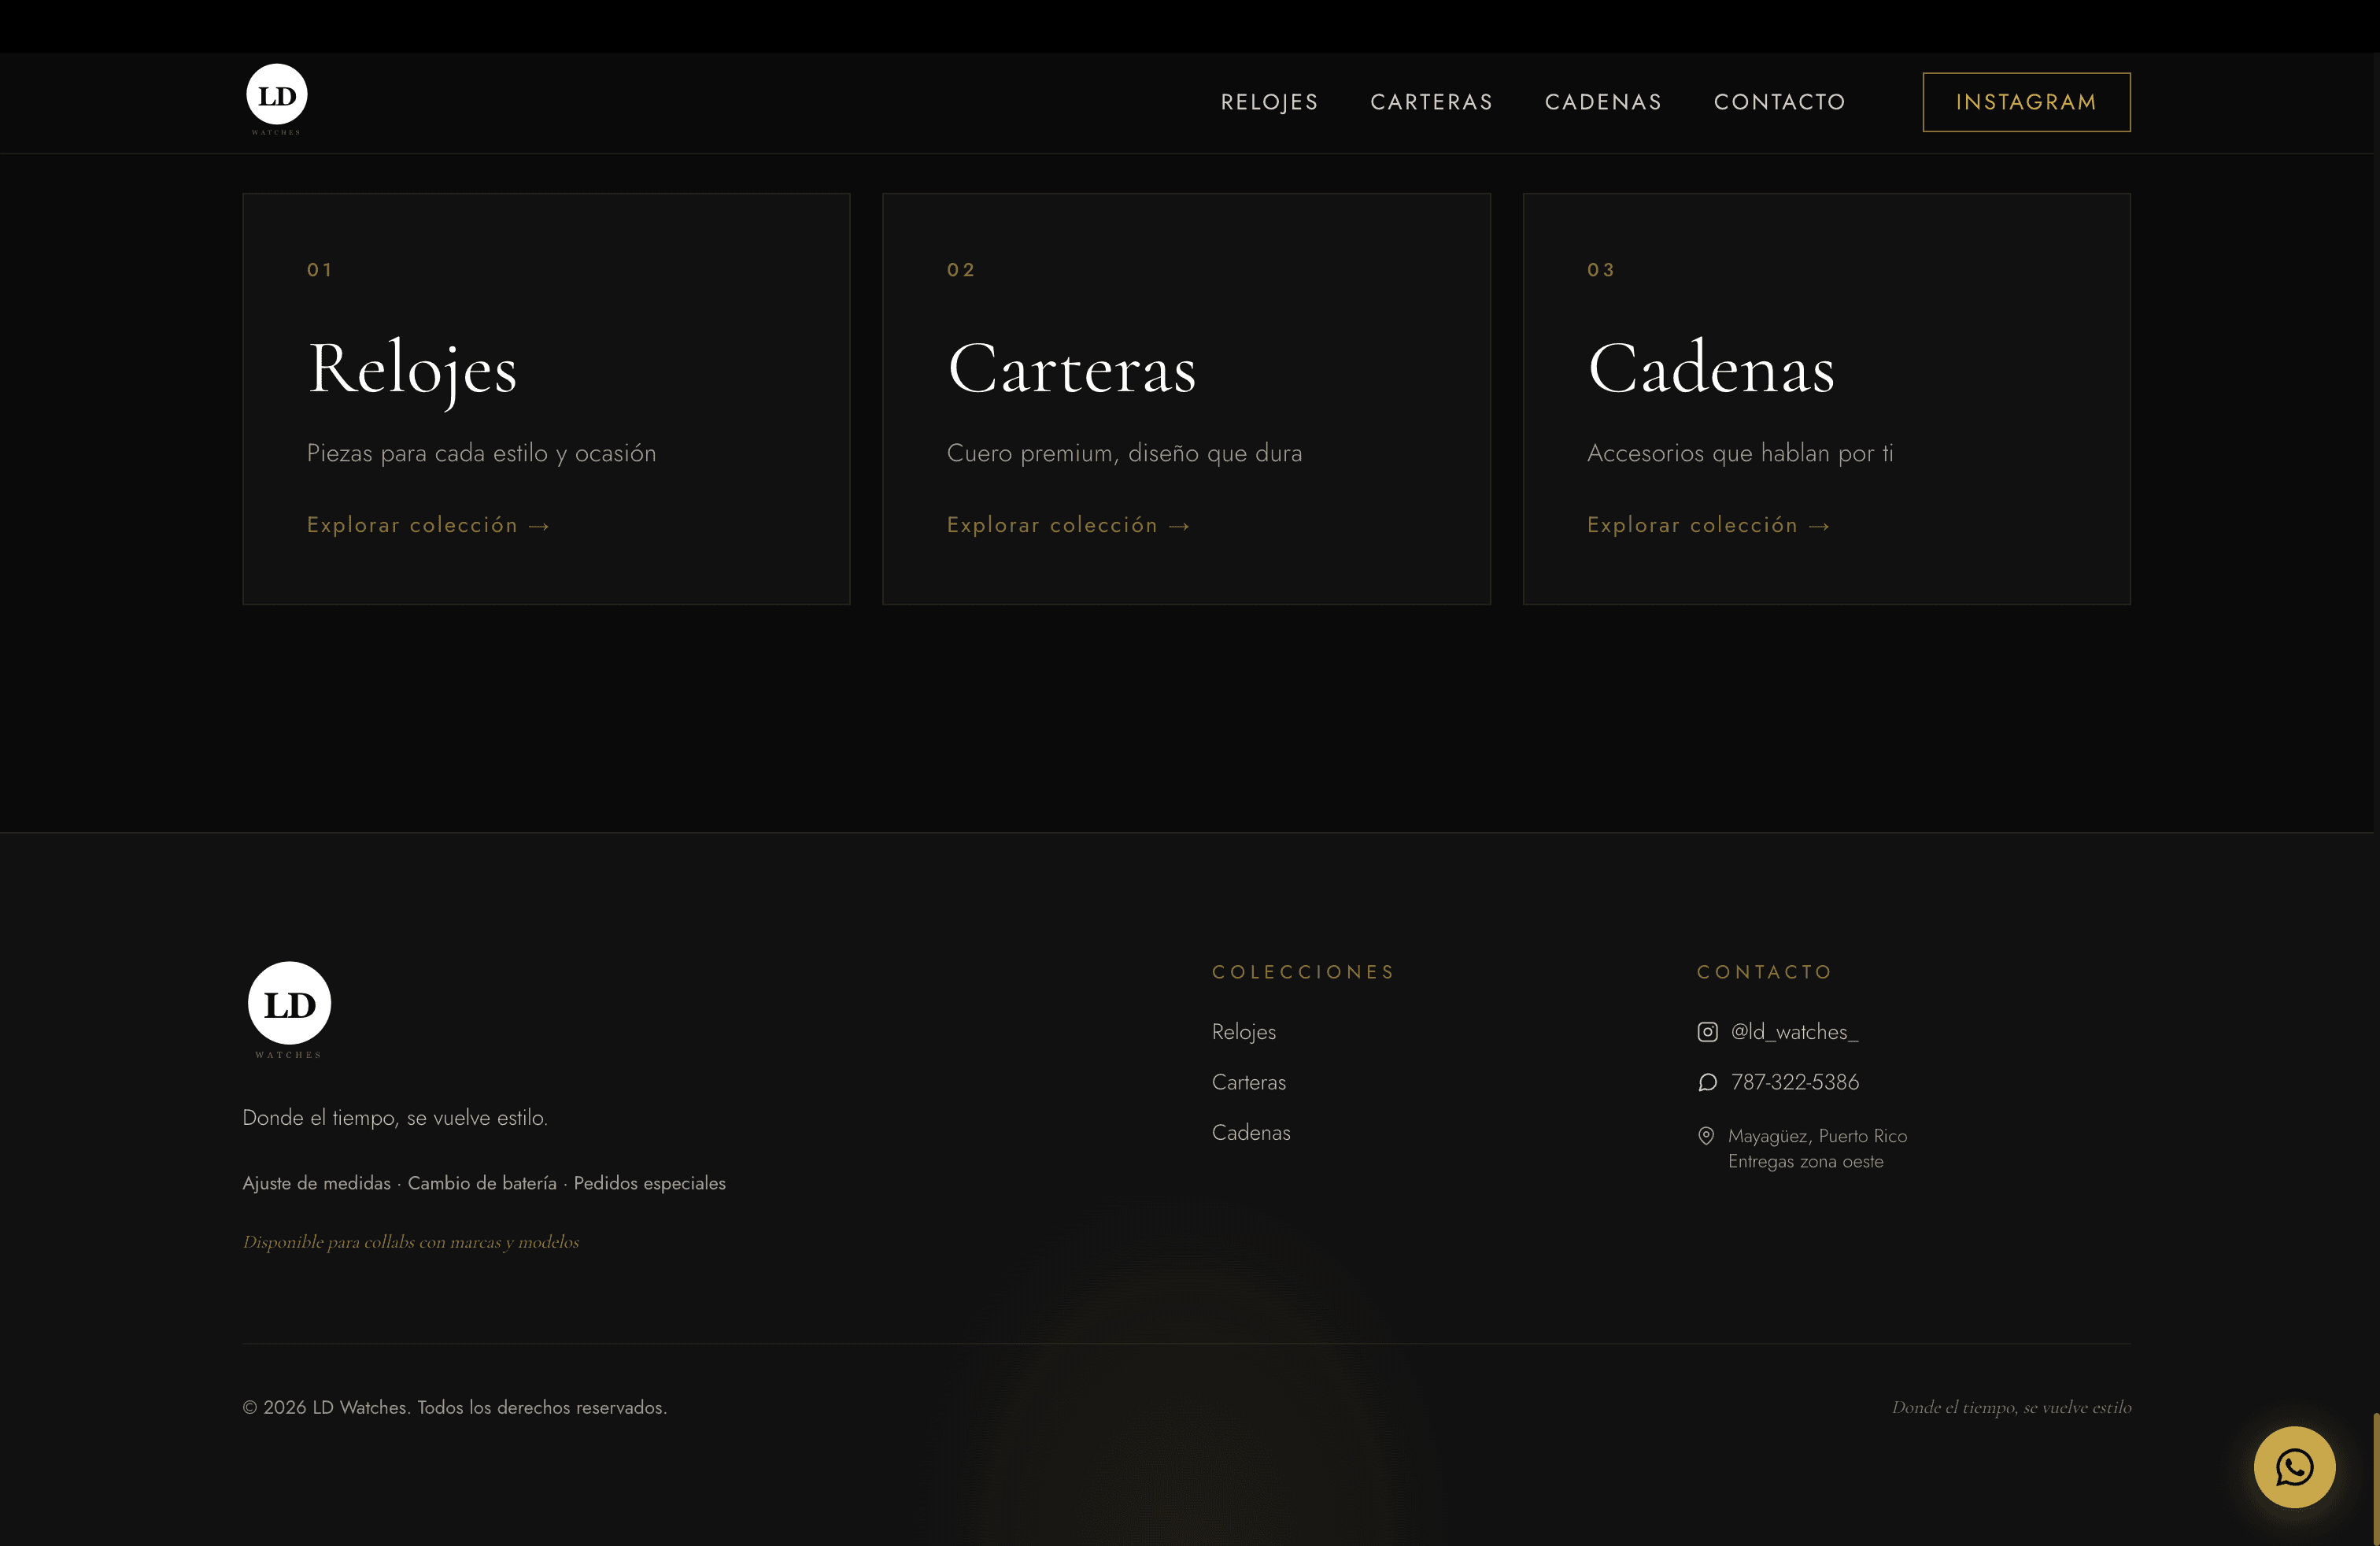Screen dimensions: 2380x1546
Task: Open CADENAS in the top navigation
Action: tap(1603, 102)
